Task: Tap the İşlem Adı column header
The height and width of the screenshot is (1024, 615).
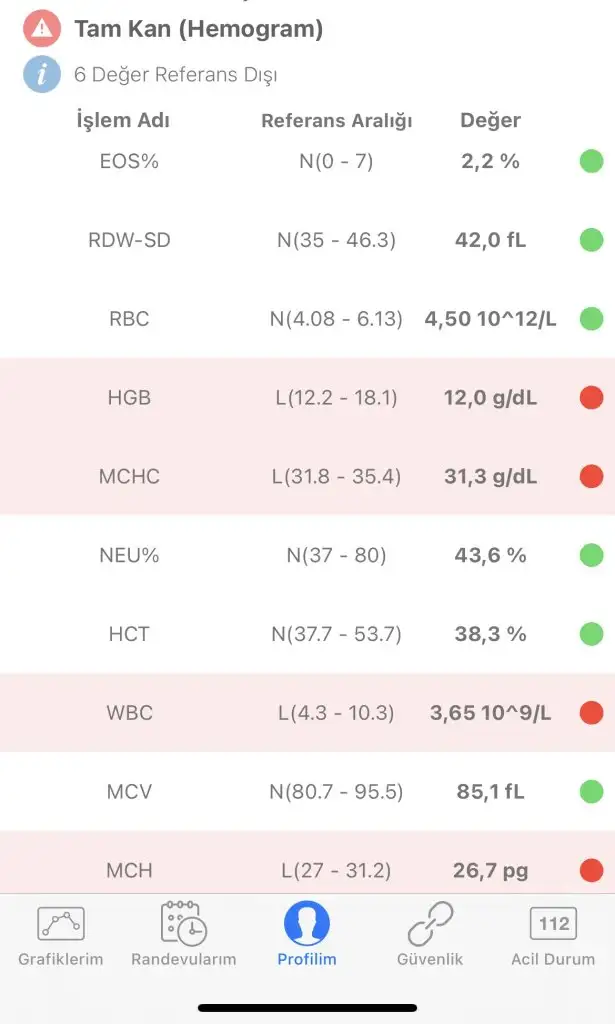Action: tap(123, 121)
